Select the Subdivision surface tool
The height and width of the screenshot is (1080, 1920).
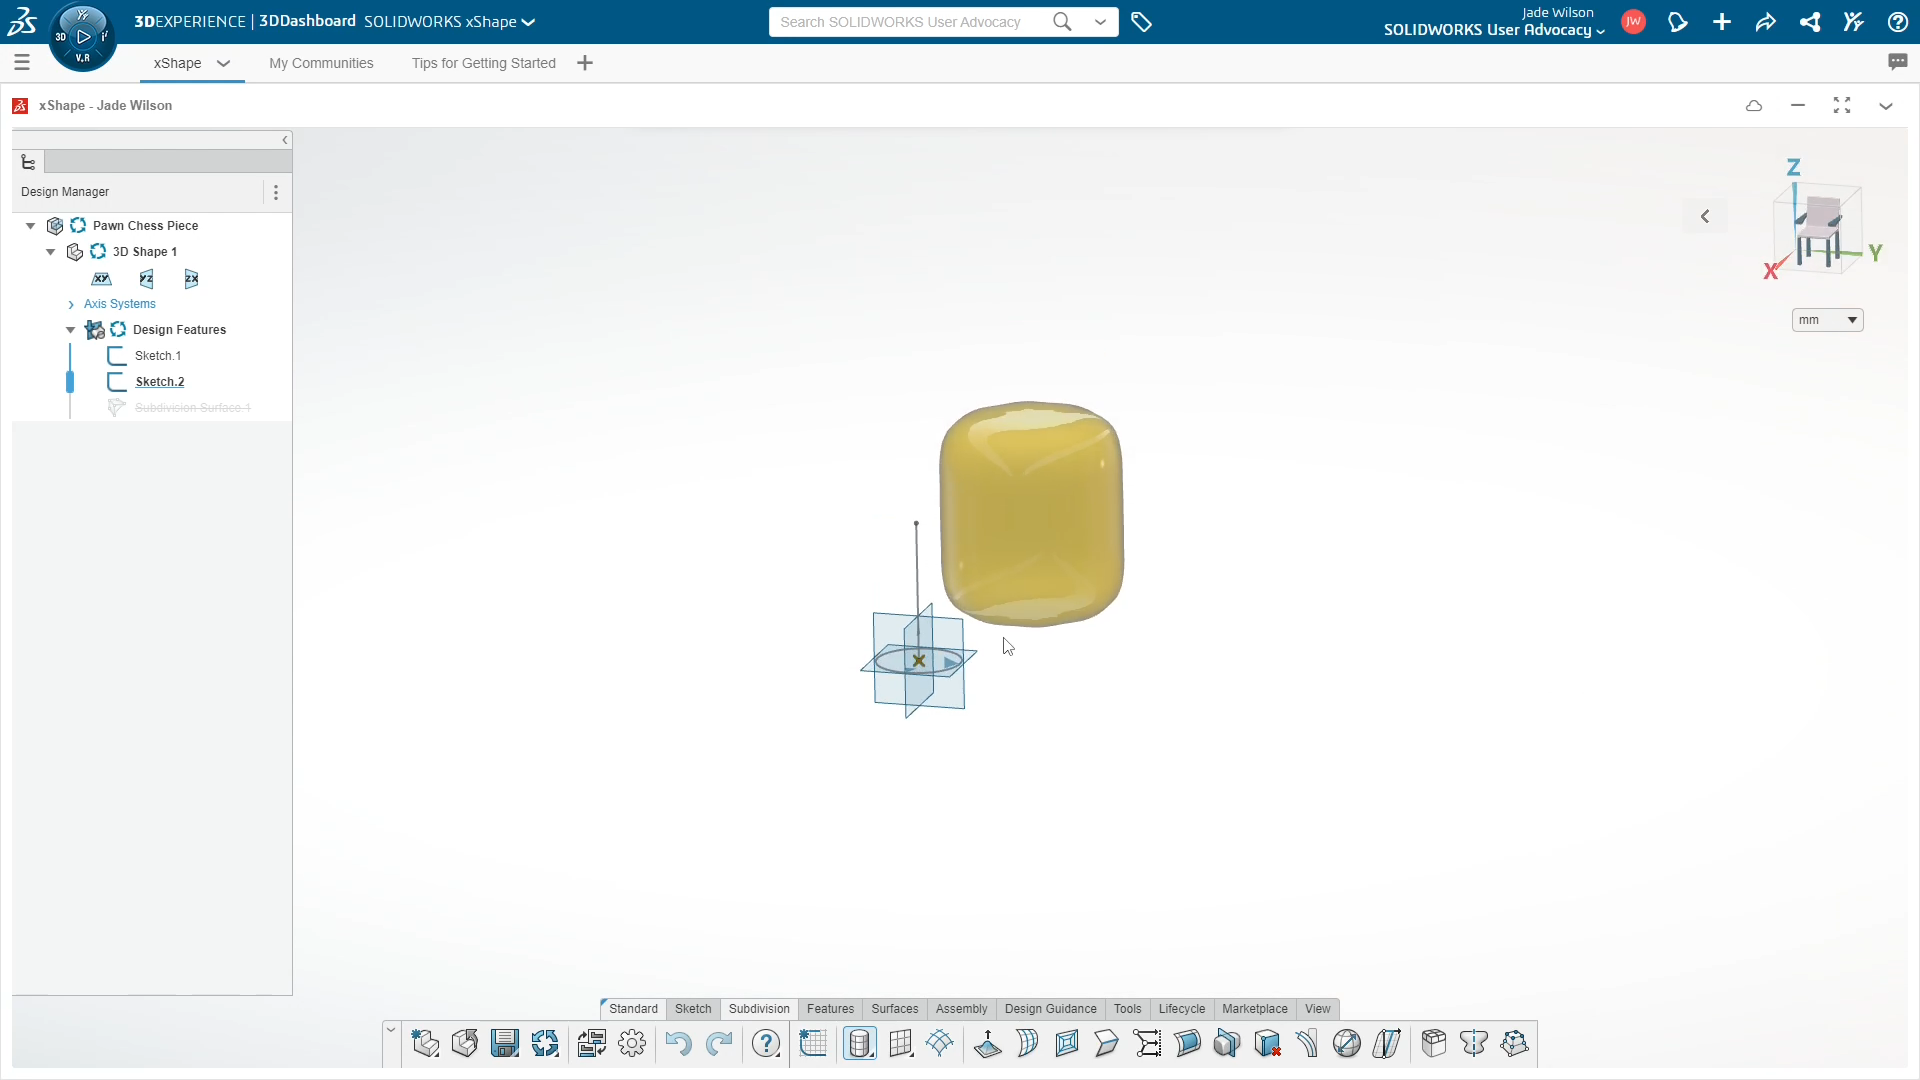[858, 1043]
